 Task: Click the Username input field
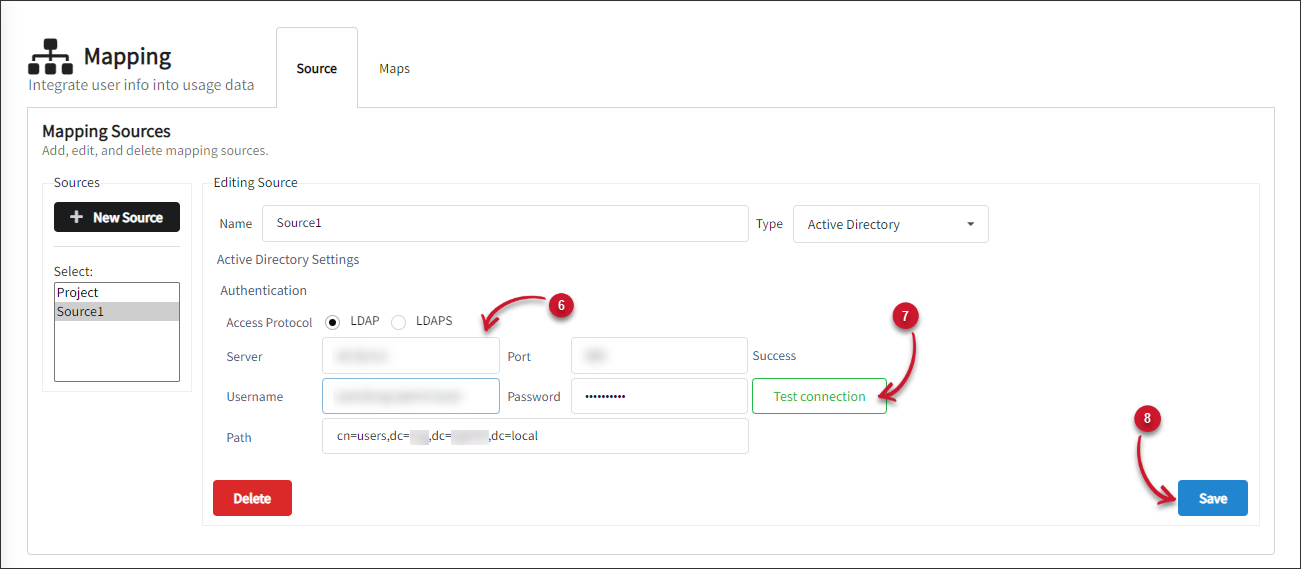411,396
